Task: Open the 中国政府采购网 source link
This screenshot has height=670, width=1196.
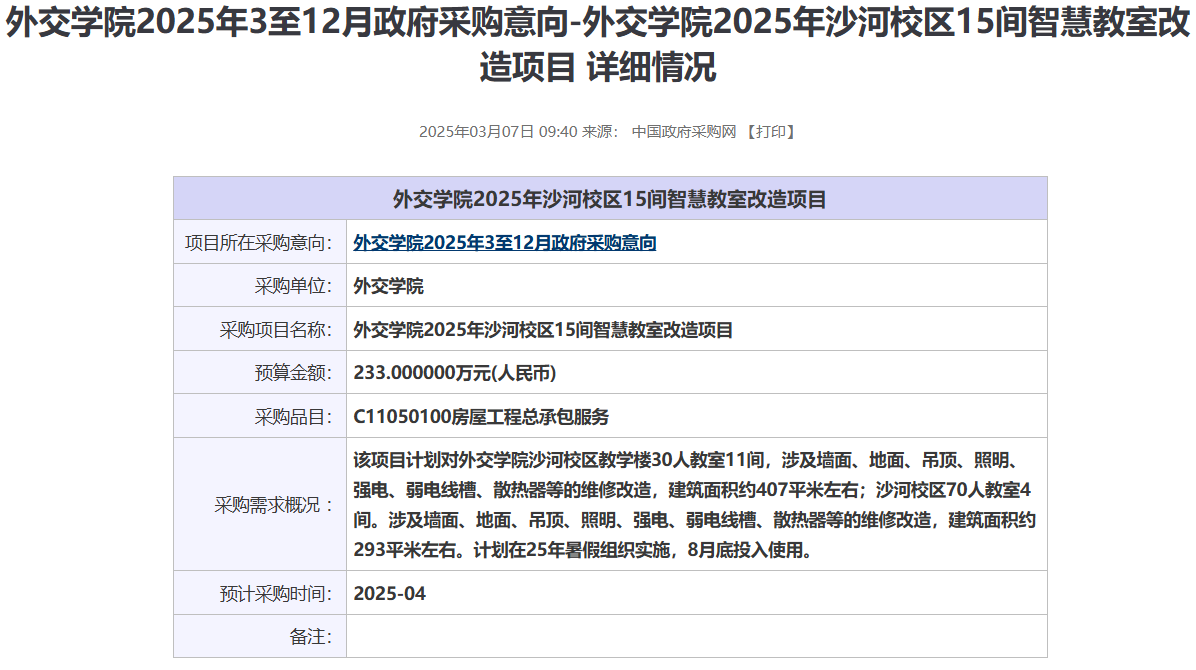Action: click(683, 132)
